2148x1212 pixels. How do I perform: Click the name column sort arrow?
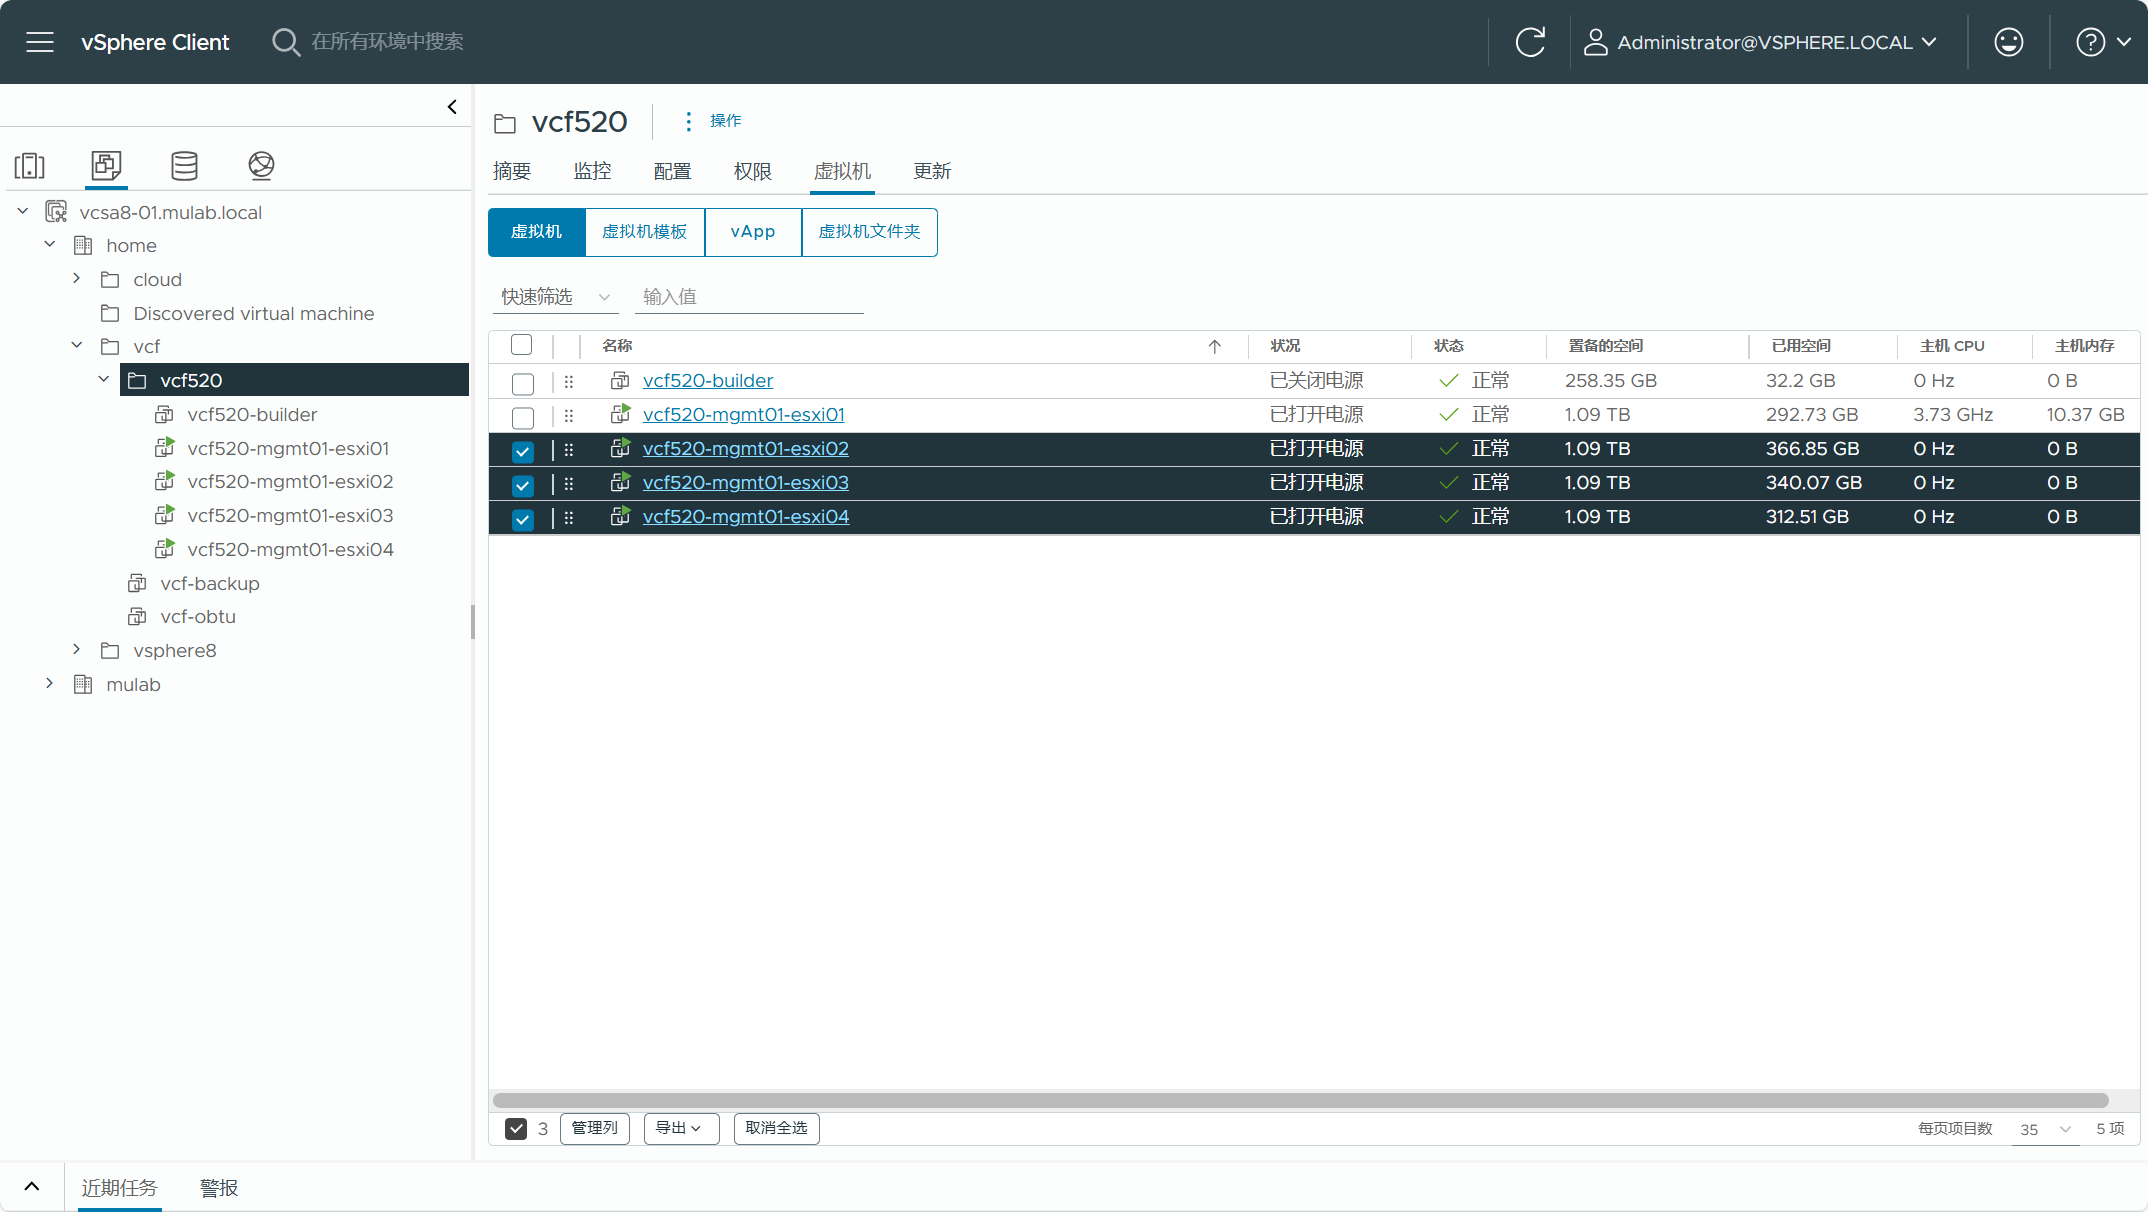(x=1215, y=346)
